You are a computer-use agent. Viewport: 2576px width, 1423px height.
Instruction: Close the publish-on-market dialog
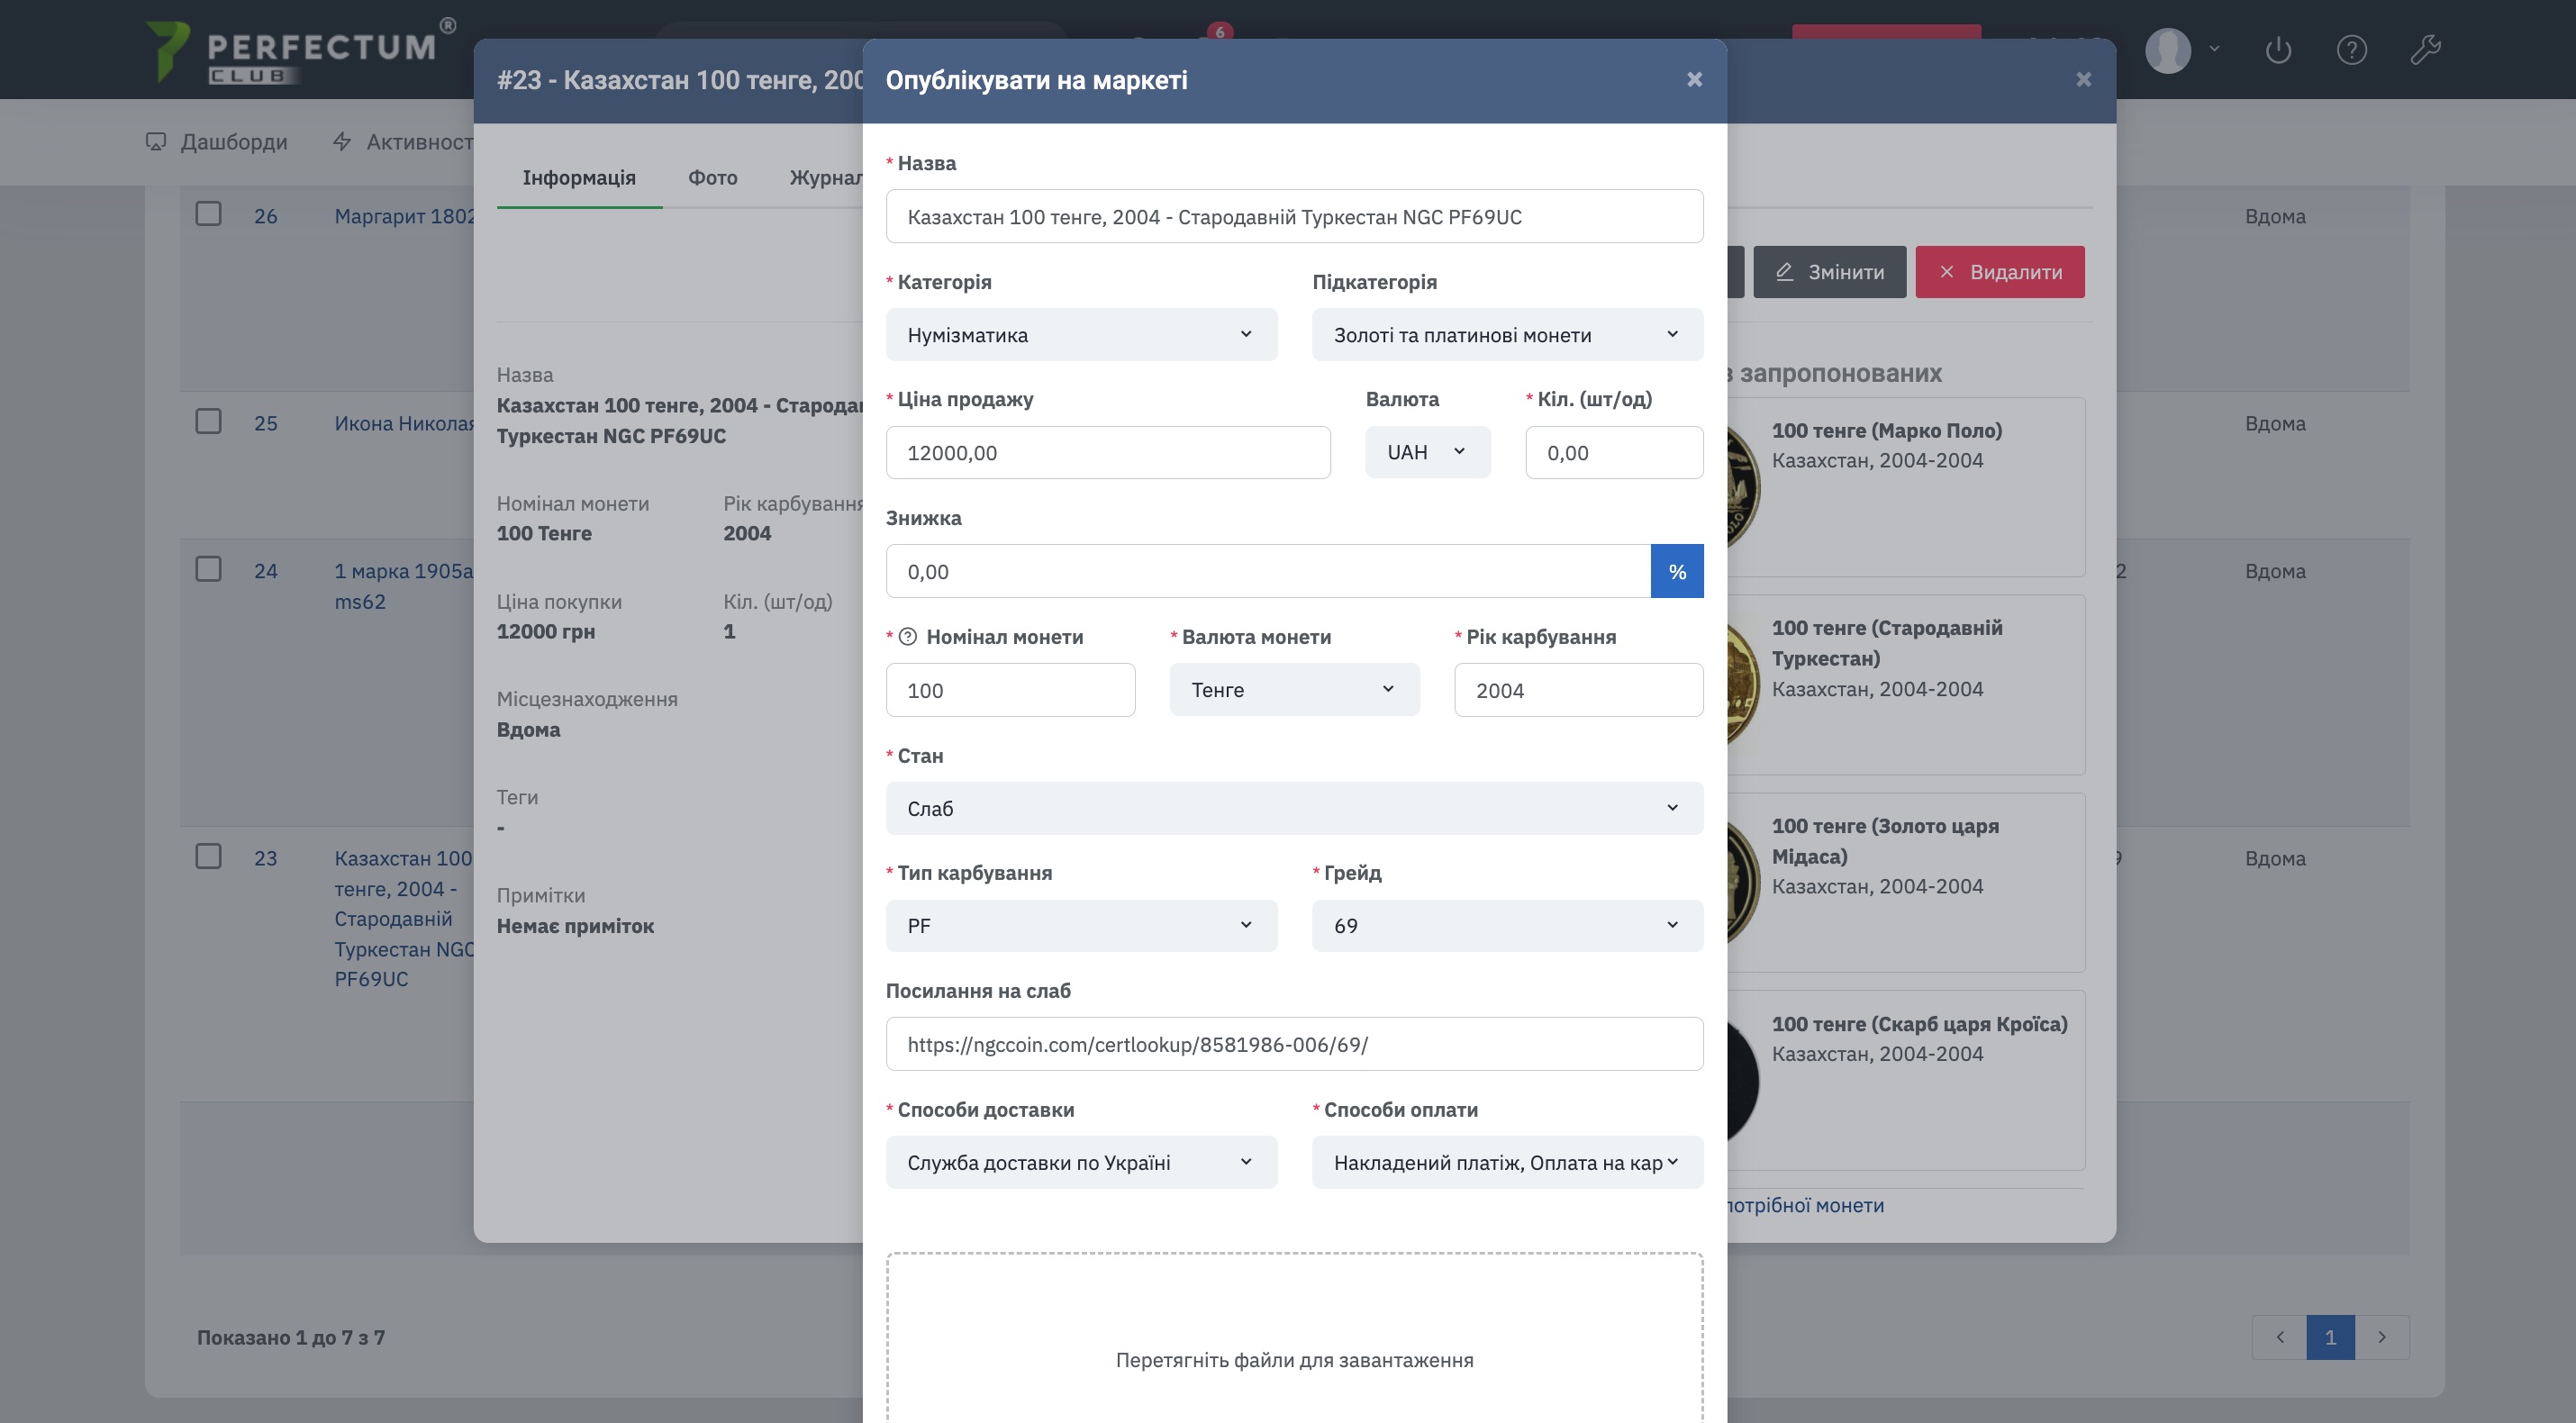[1694, 80]
